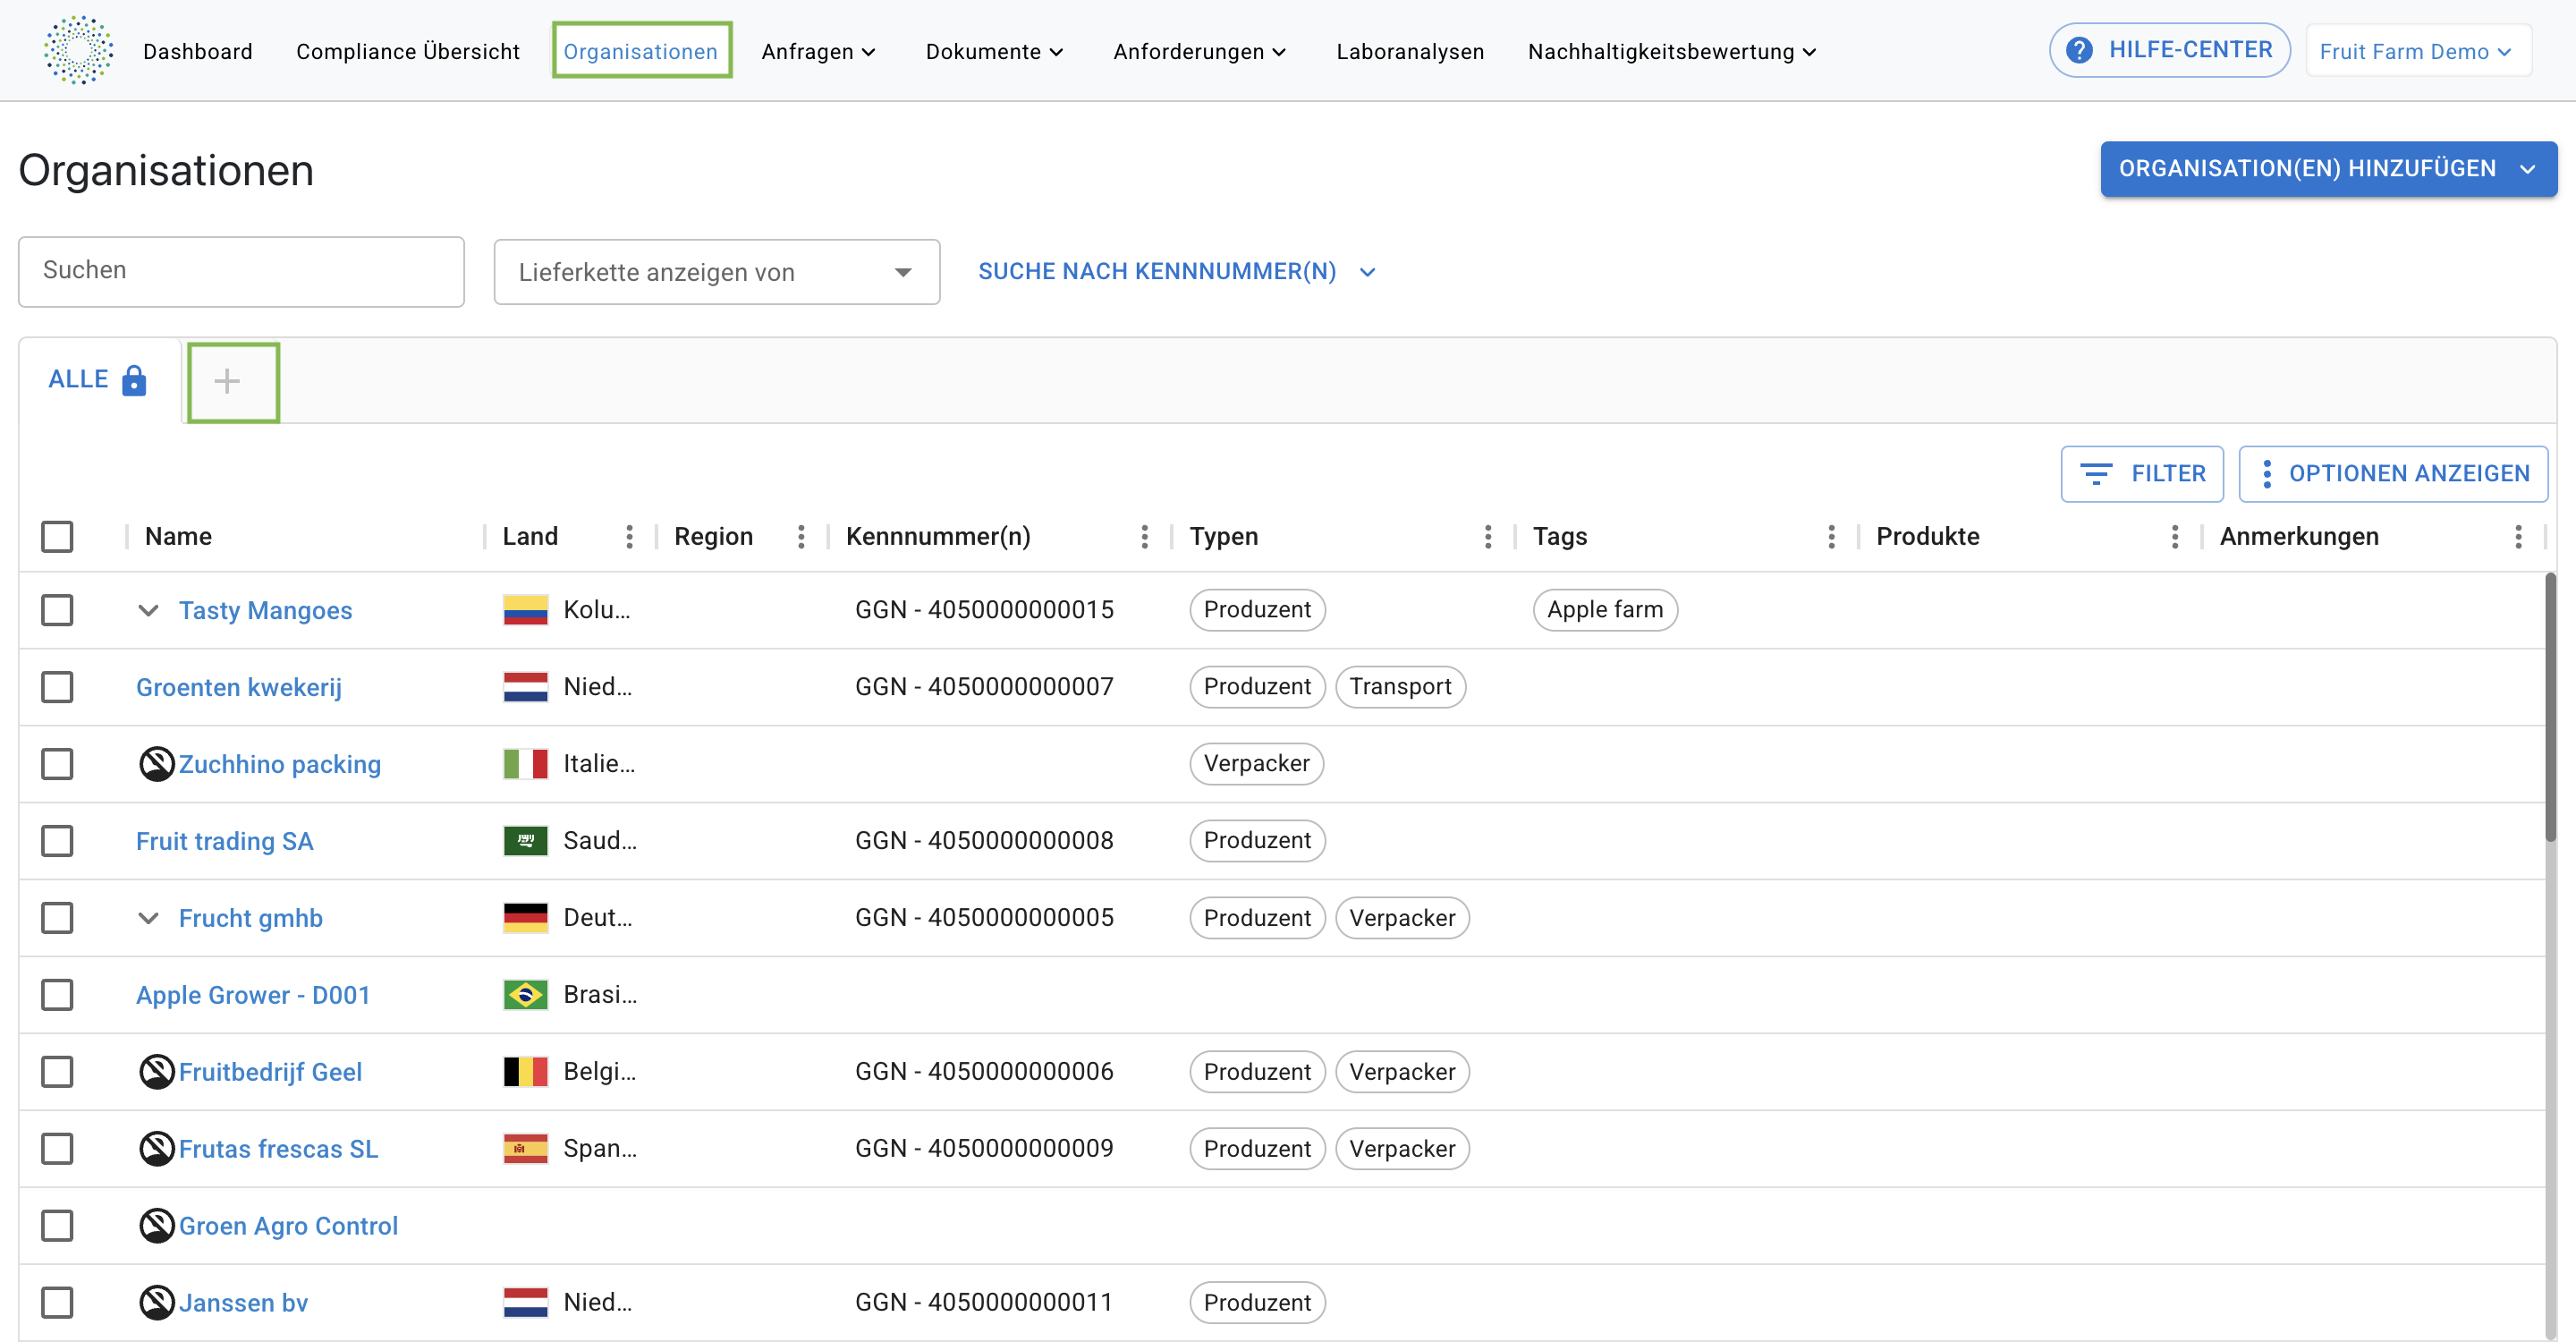Open the Apple Grower - D001 link
Image resolution: width=2576 pixels, height=1342 pixels.
click(253, 996)
